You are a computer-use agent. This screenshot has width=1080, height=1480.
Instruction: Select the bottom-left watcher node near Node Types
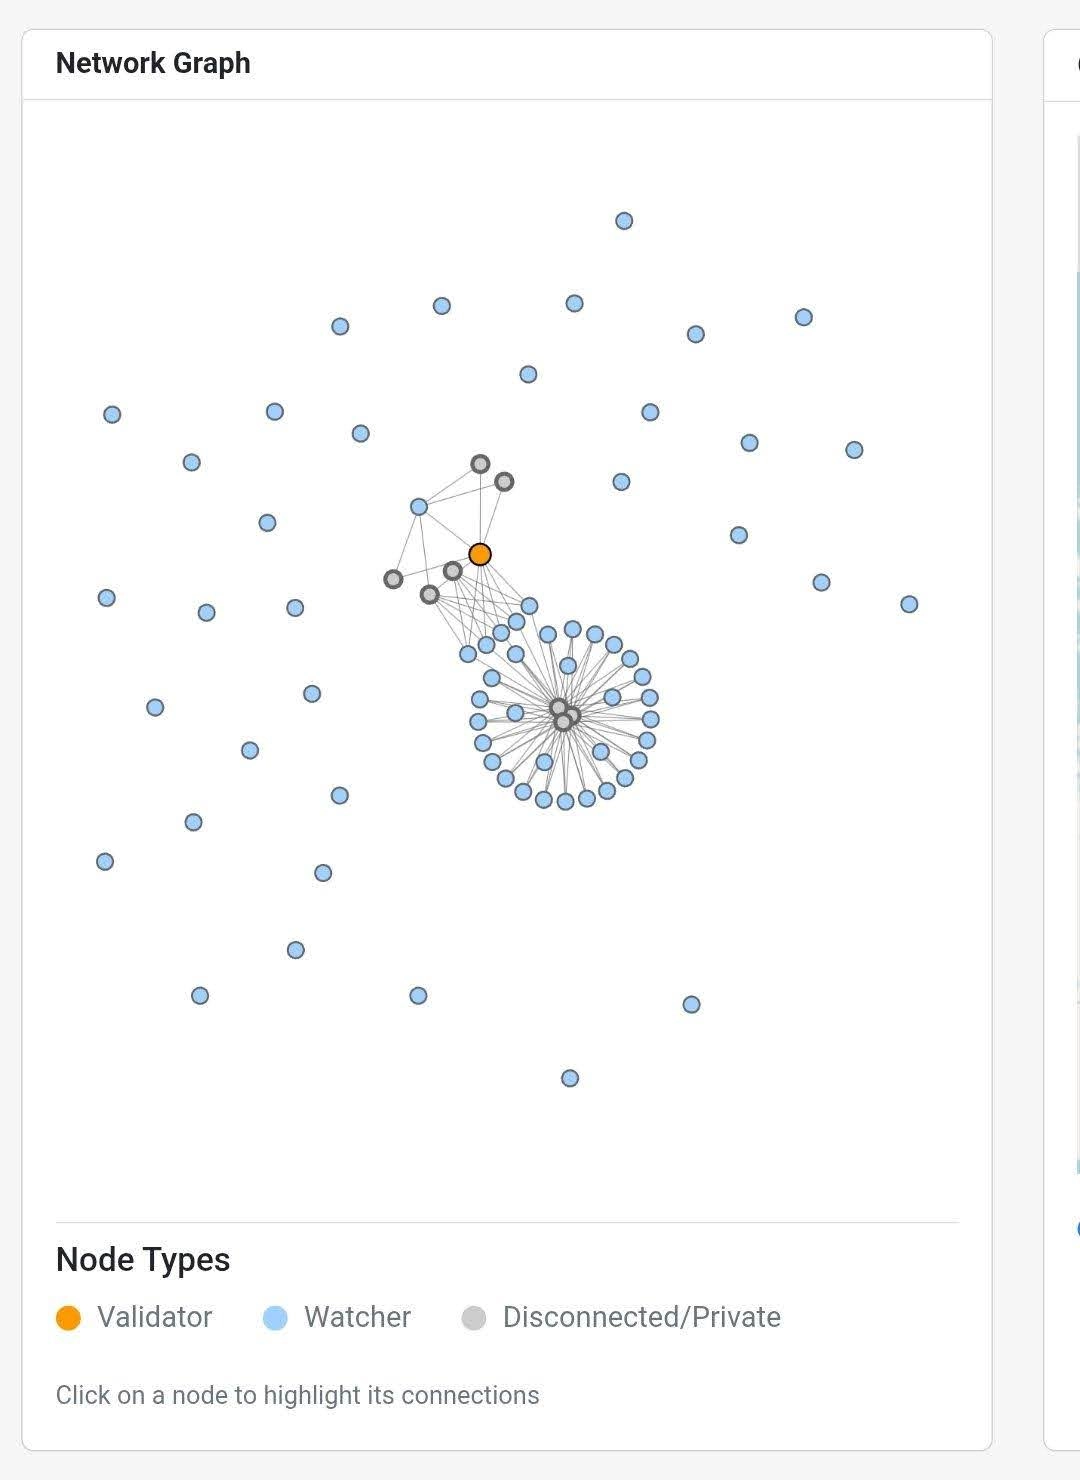coord(200,996)
